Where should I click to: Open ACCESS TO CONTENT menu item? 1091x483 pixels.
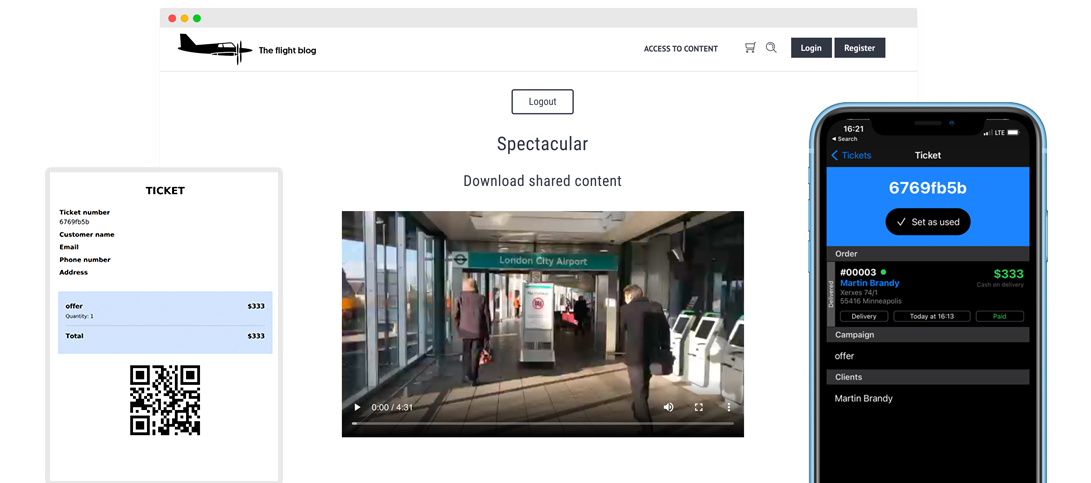pos(680,49)
